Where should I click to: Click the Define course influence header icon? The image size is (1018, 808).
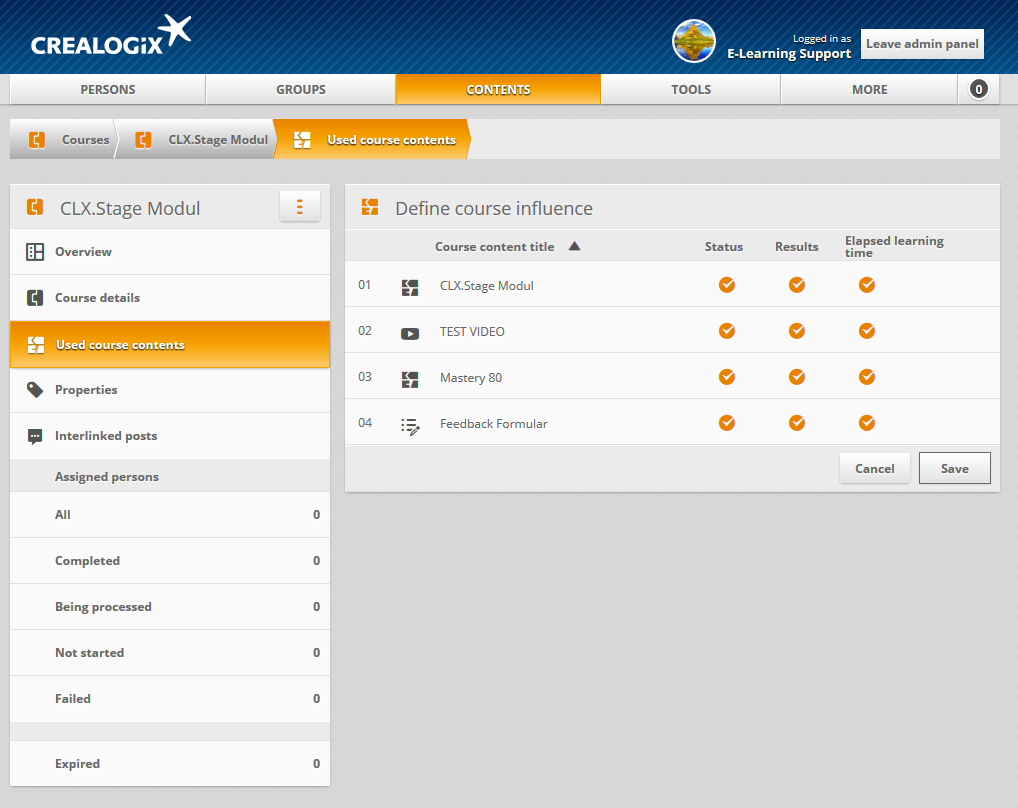[x=370, y=208]
